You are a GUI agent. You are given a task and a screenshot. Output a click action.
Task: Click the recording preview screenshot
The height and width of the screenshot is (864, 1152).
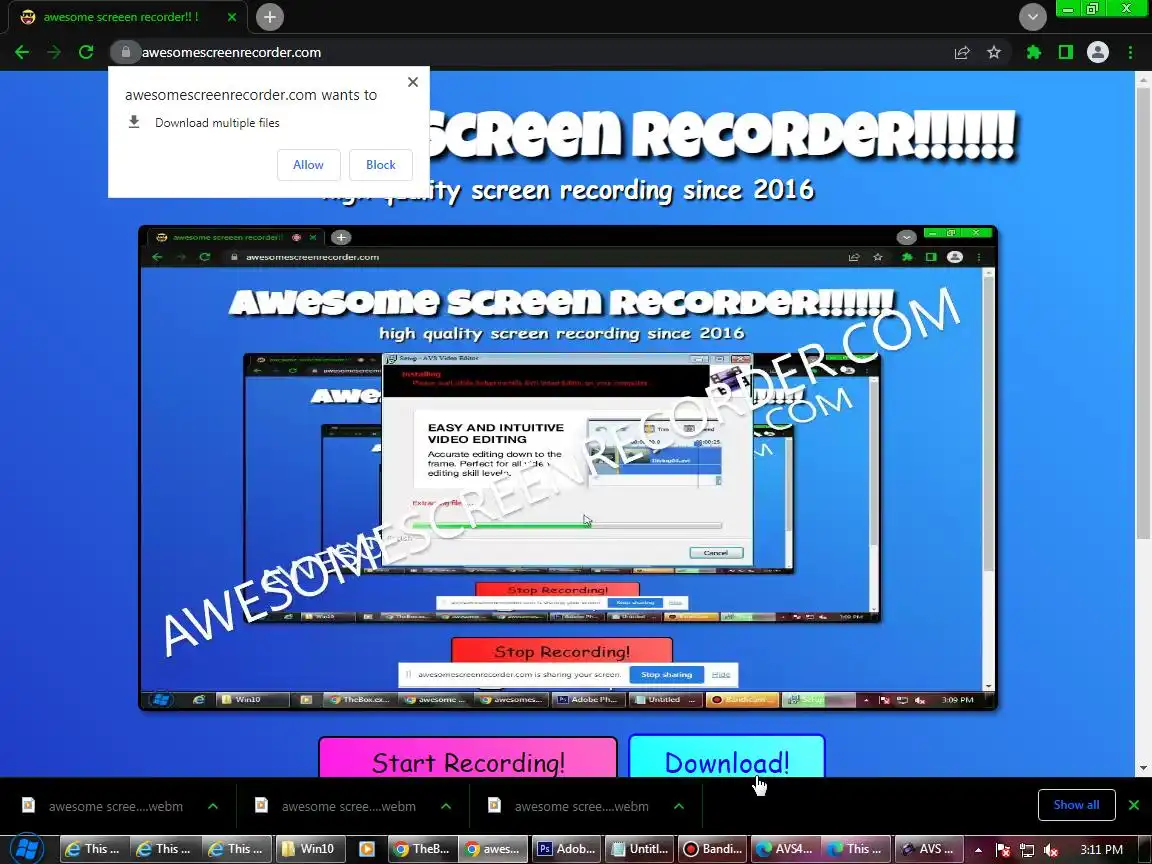pyautogui.click(x=568, y=467)
